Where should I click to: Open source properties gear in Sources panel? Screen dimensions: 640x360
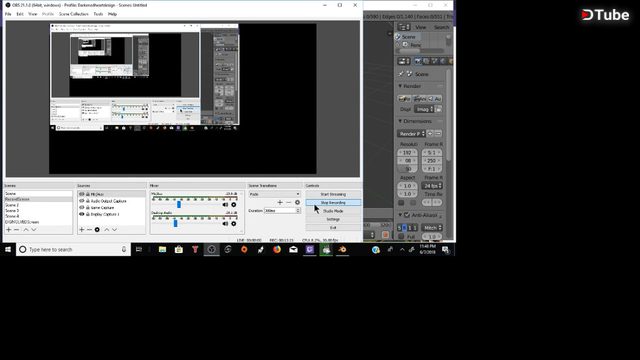click(x=97, y=230)
